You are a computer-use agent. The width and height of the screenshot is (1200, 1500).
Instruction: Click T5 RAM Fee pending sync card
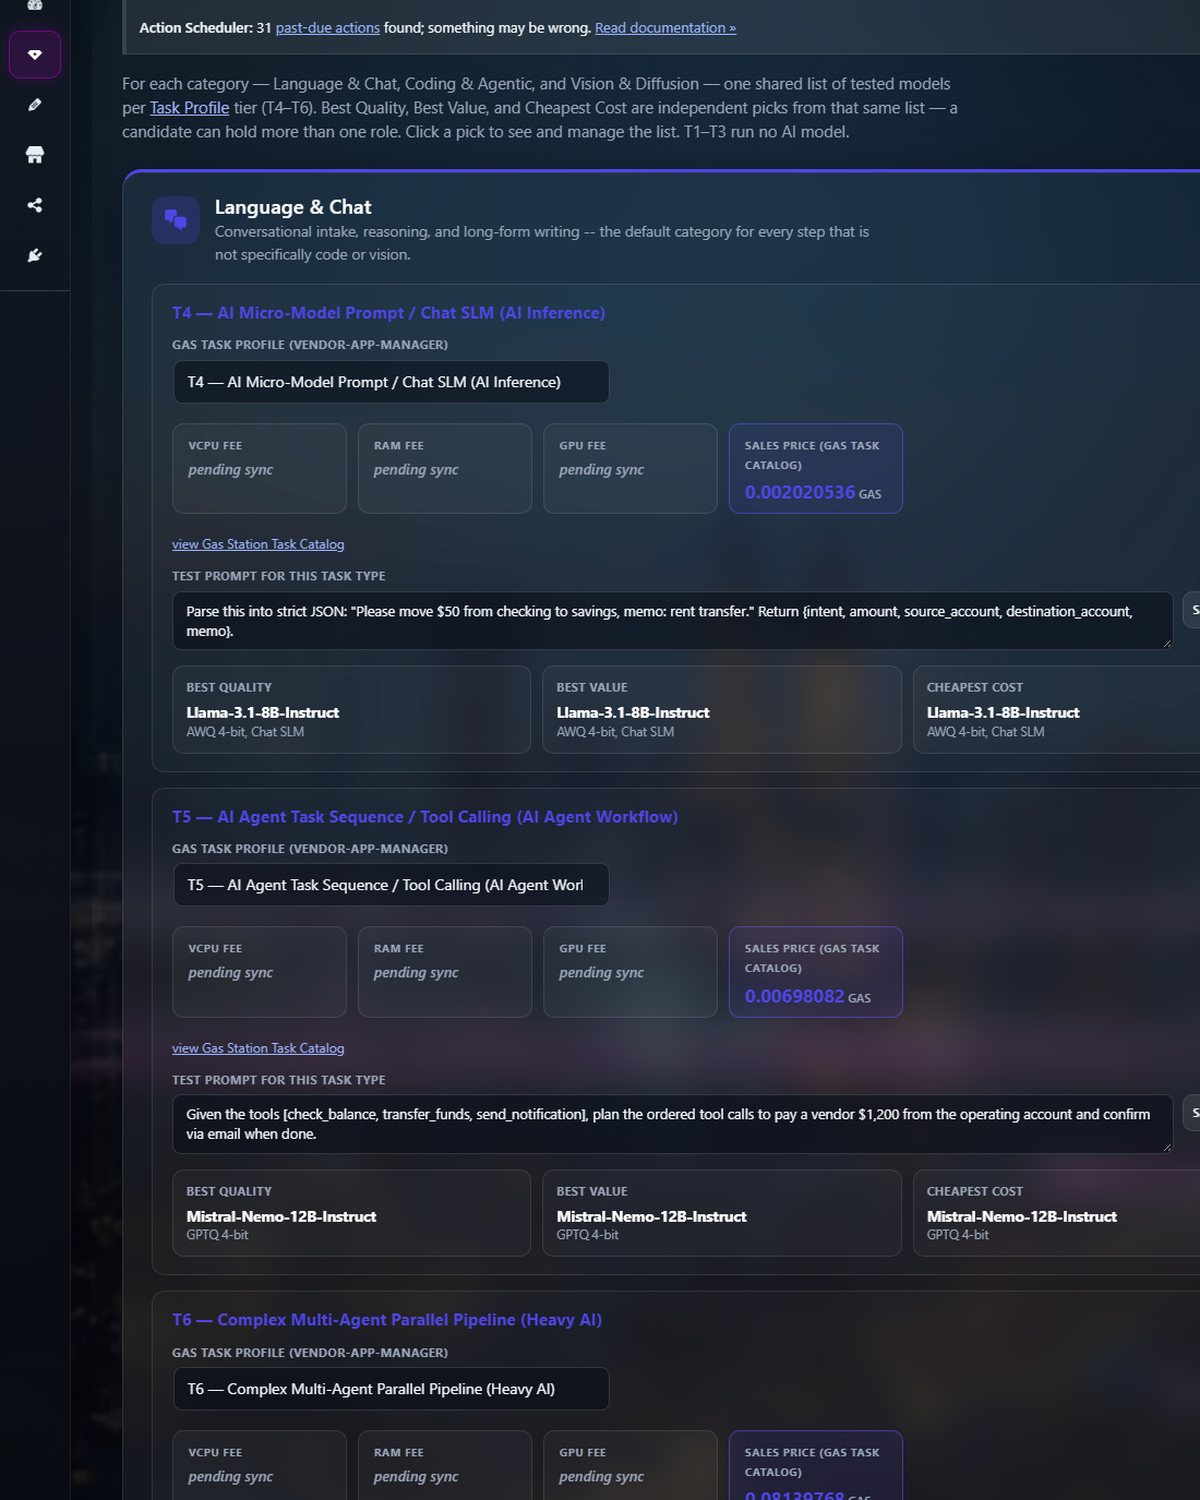click(x=445, y=972)
